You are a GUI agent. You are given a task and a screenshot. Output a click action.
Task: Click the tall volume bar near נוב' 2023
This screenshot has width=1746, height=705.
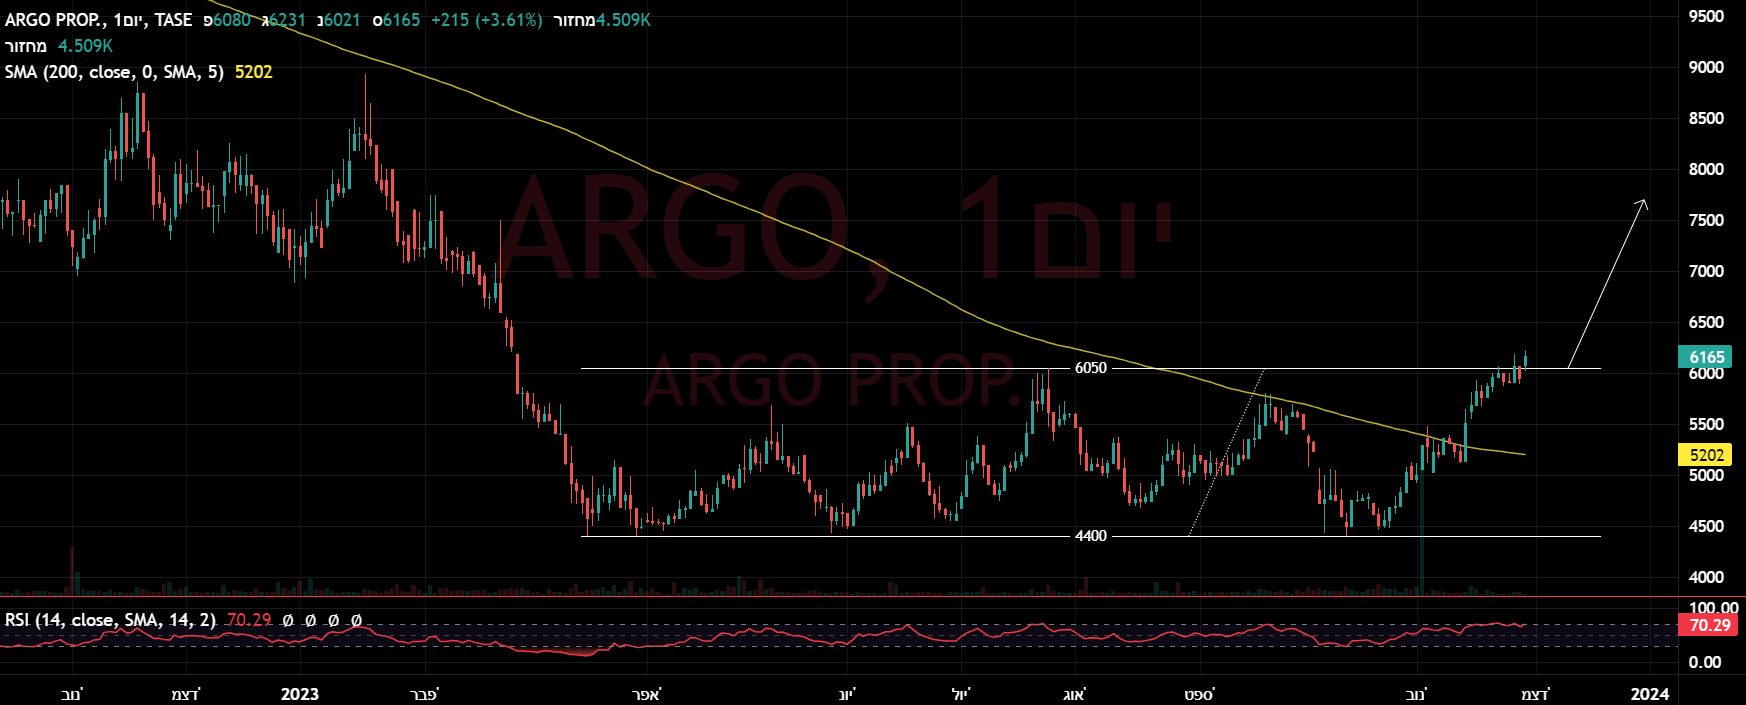point(1421,530)
